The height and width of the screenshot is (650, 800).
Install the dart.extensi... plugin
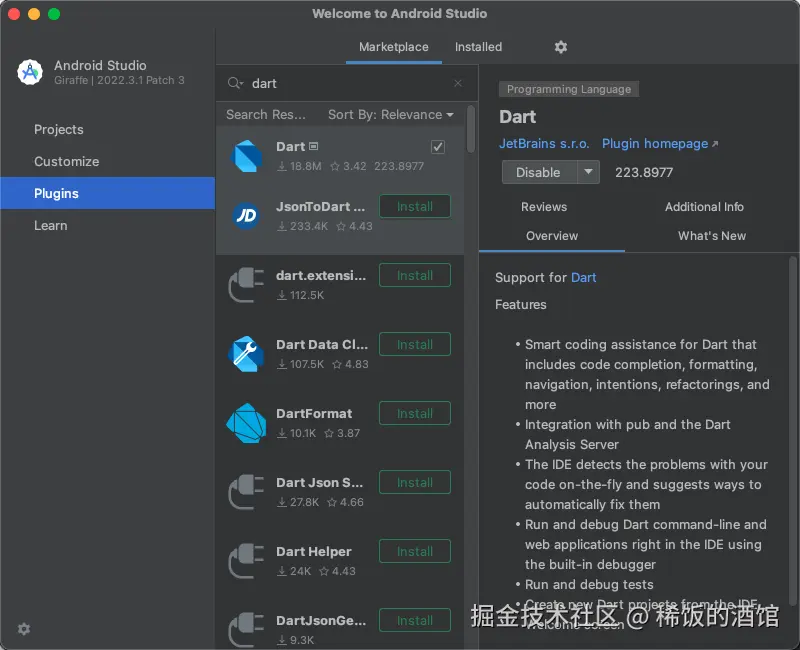coord(415,276)
